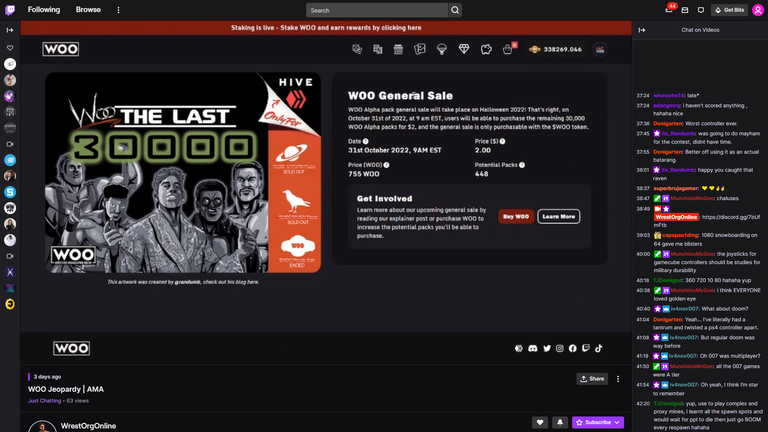Expand the left side navigation arrow
The image size is (768, 432).
coord(10,30)
